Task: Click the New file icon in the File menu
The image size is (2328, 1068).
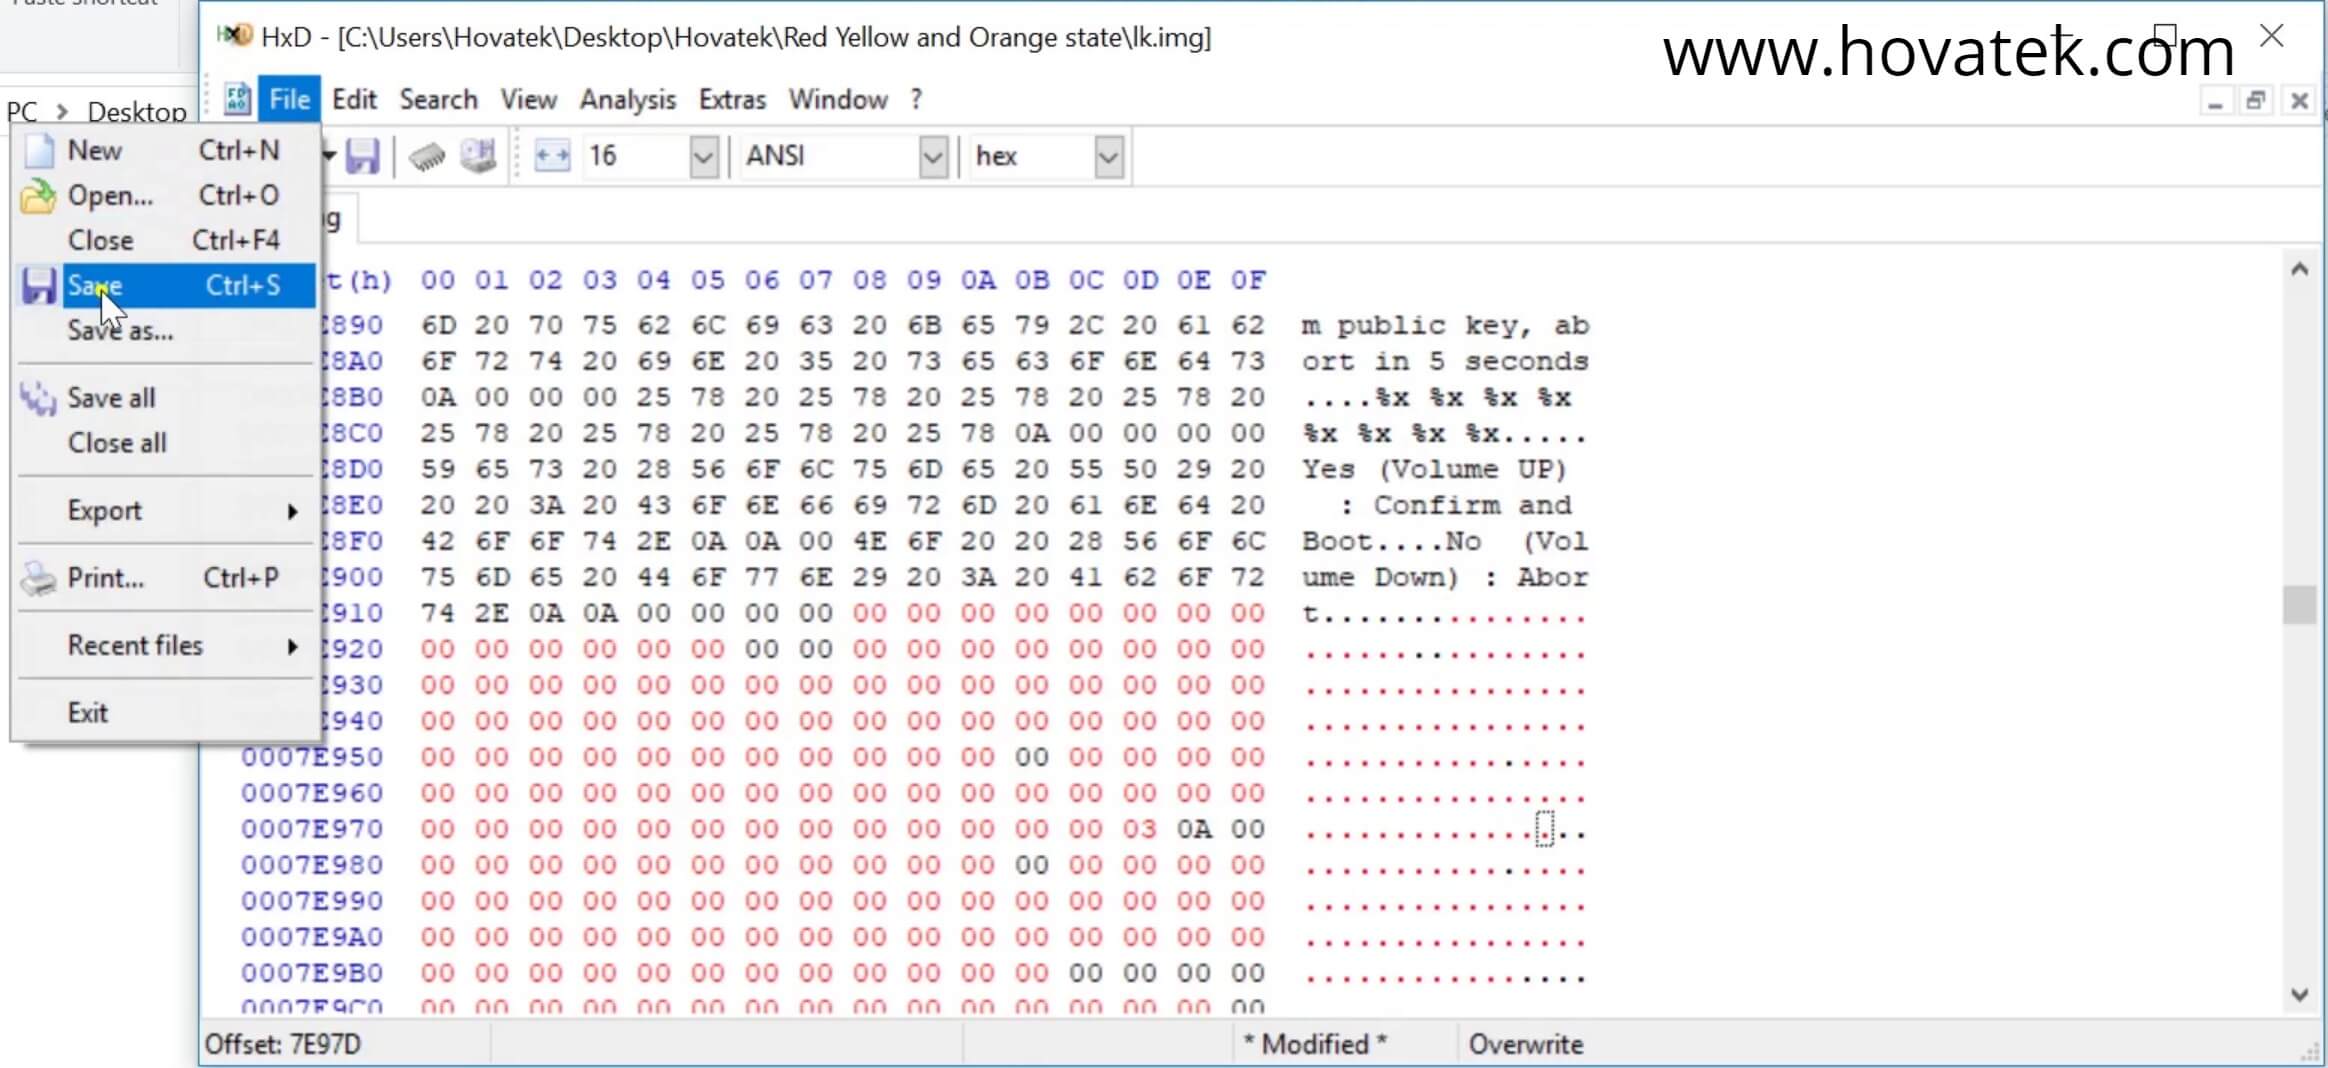Action: tap(37, 150)
